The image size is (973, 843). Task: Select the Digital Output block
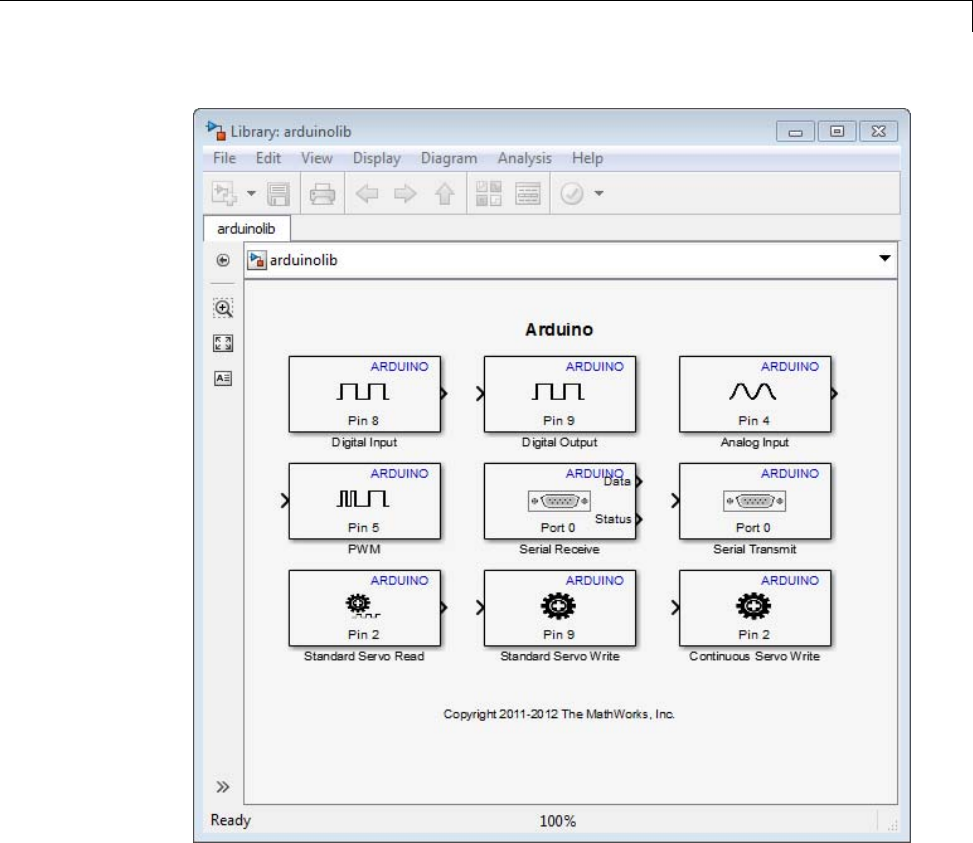[559, 394]
